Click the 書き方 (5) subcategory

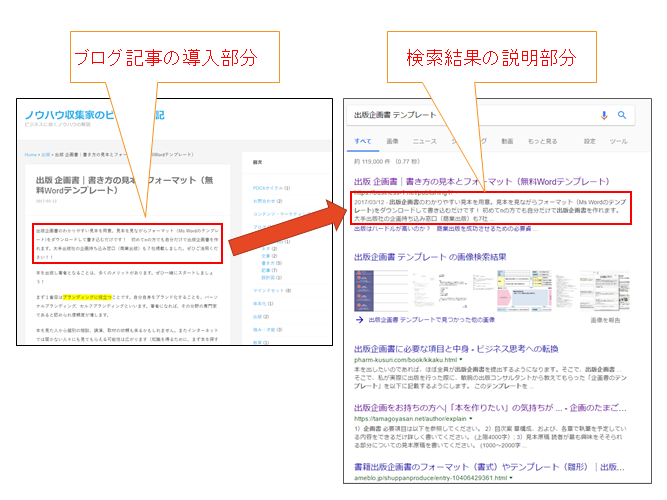pyautogui.click(x=271, y=263)
